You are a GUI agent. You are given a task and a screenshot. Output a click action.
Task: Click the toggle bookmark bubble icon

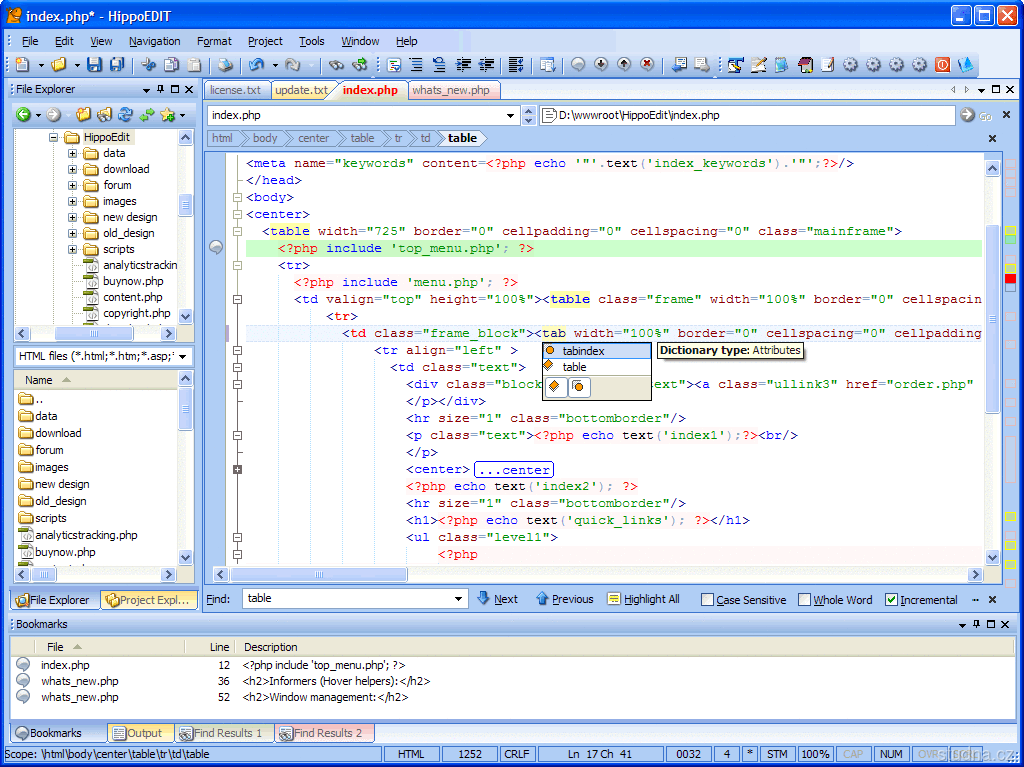pyautogui.click(x=578, y=65)
